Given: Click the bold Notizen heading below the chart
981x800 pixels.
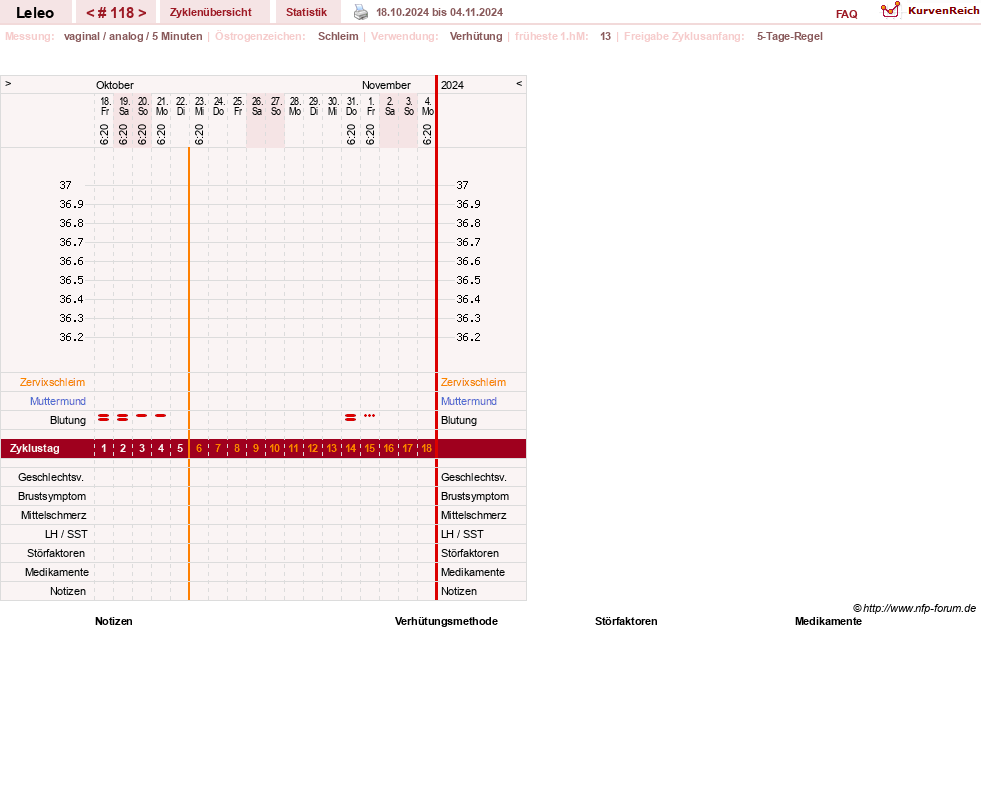Looking at the screenshot, I should pos(113,621).
